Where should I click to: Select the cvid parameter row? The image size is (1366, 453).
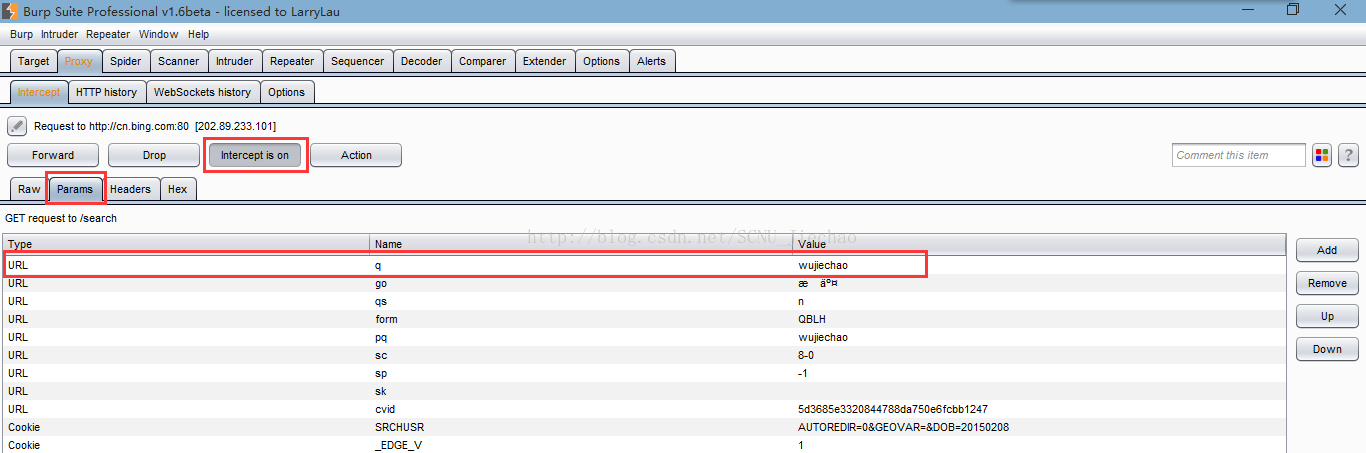pos(644,409)
